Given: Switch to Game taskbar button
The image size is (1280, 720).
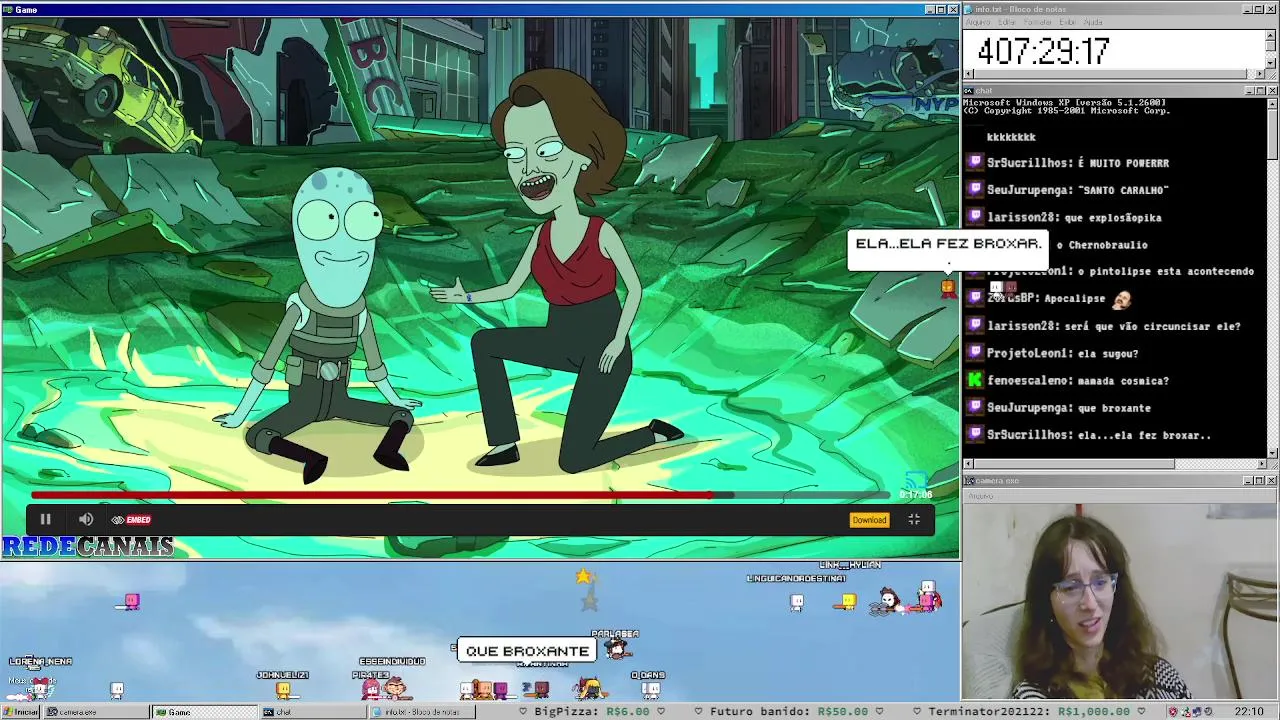Looking at the screenshot, I should tap(204, 712).
